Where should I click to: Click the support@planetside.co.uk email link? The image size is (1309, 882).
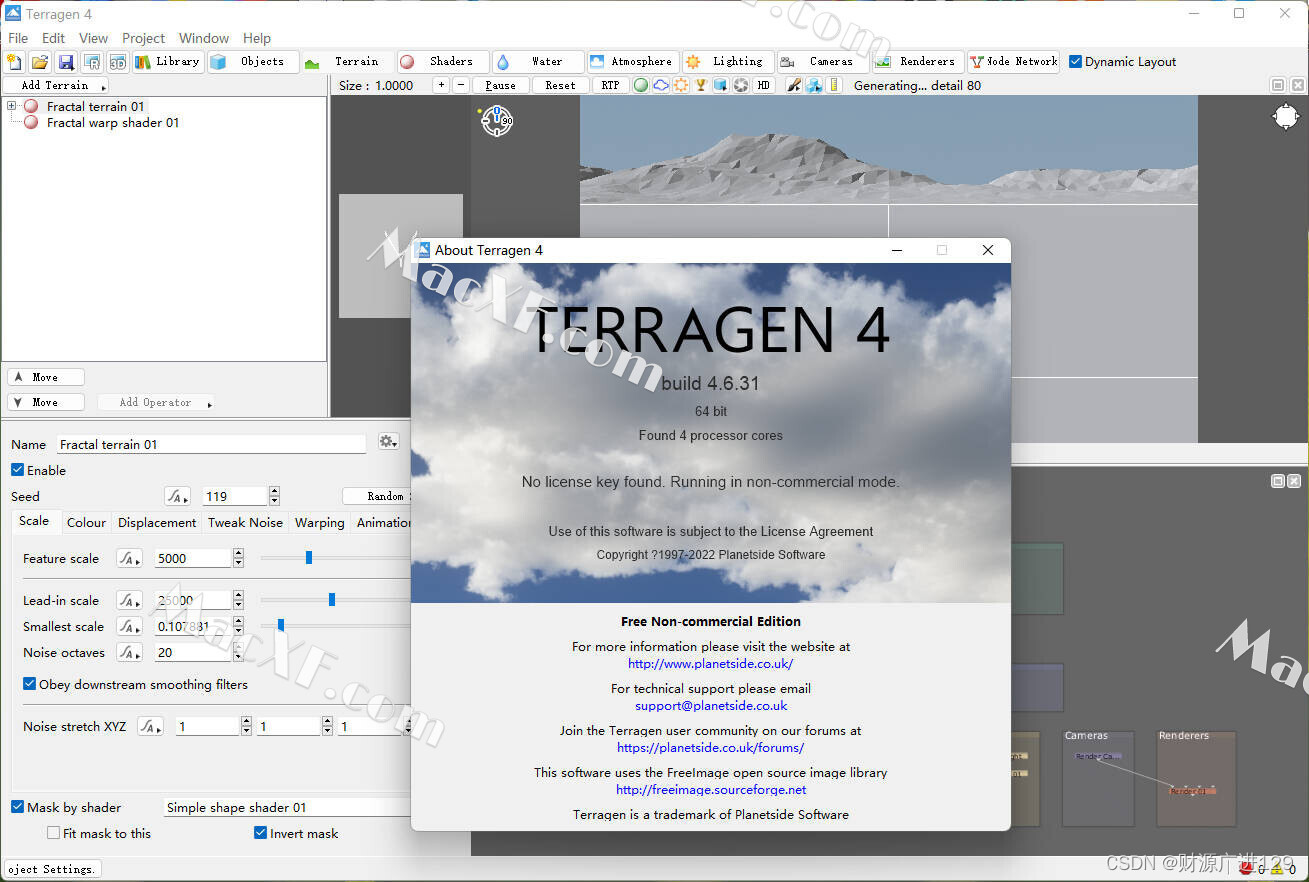click(711, 705)
